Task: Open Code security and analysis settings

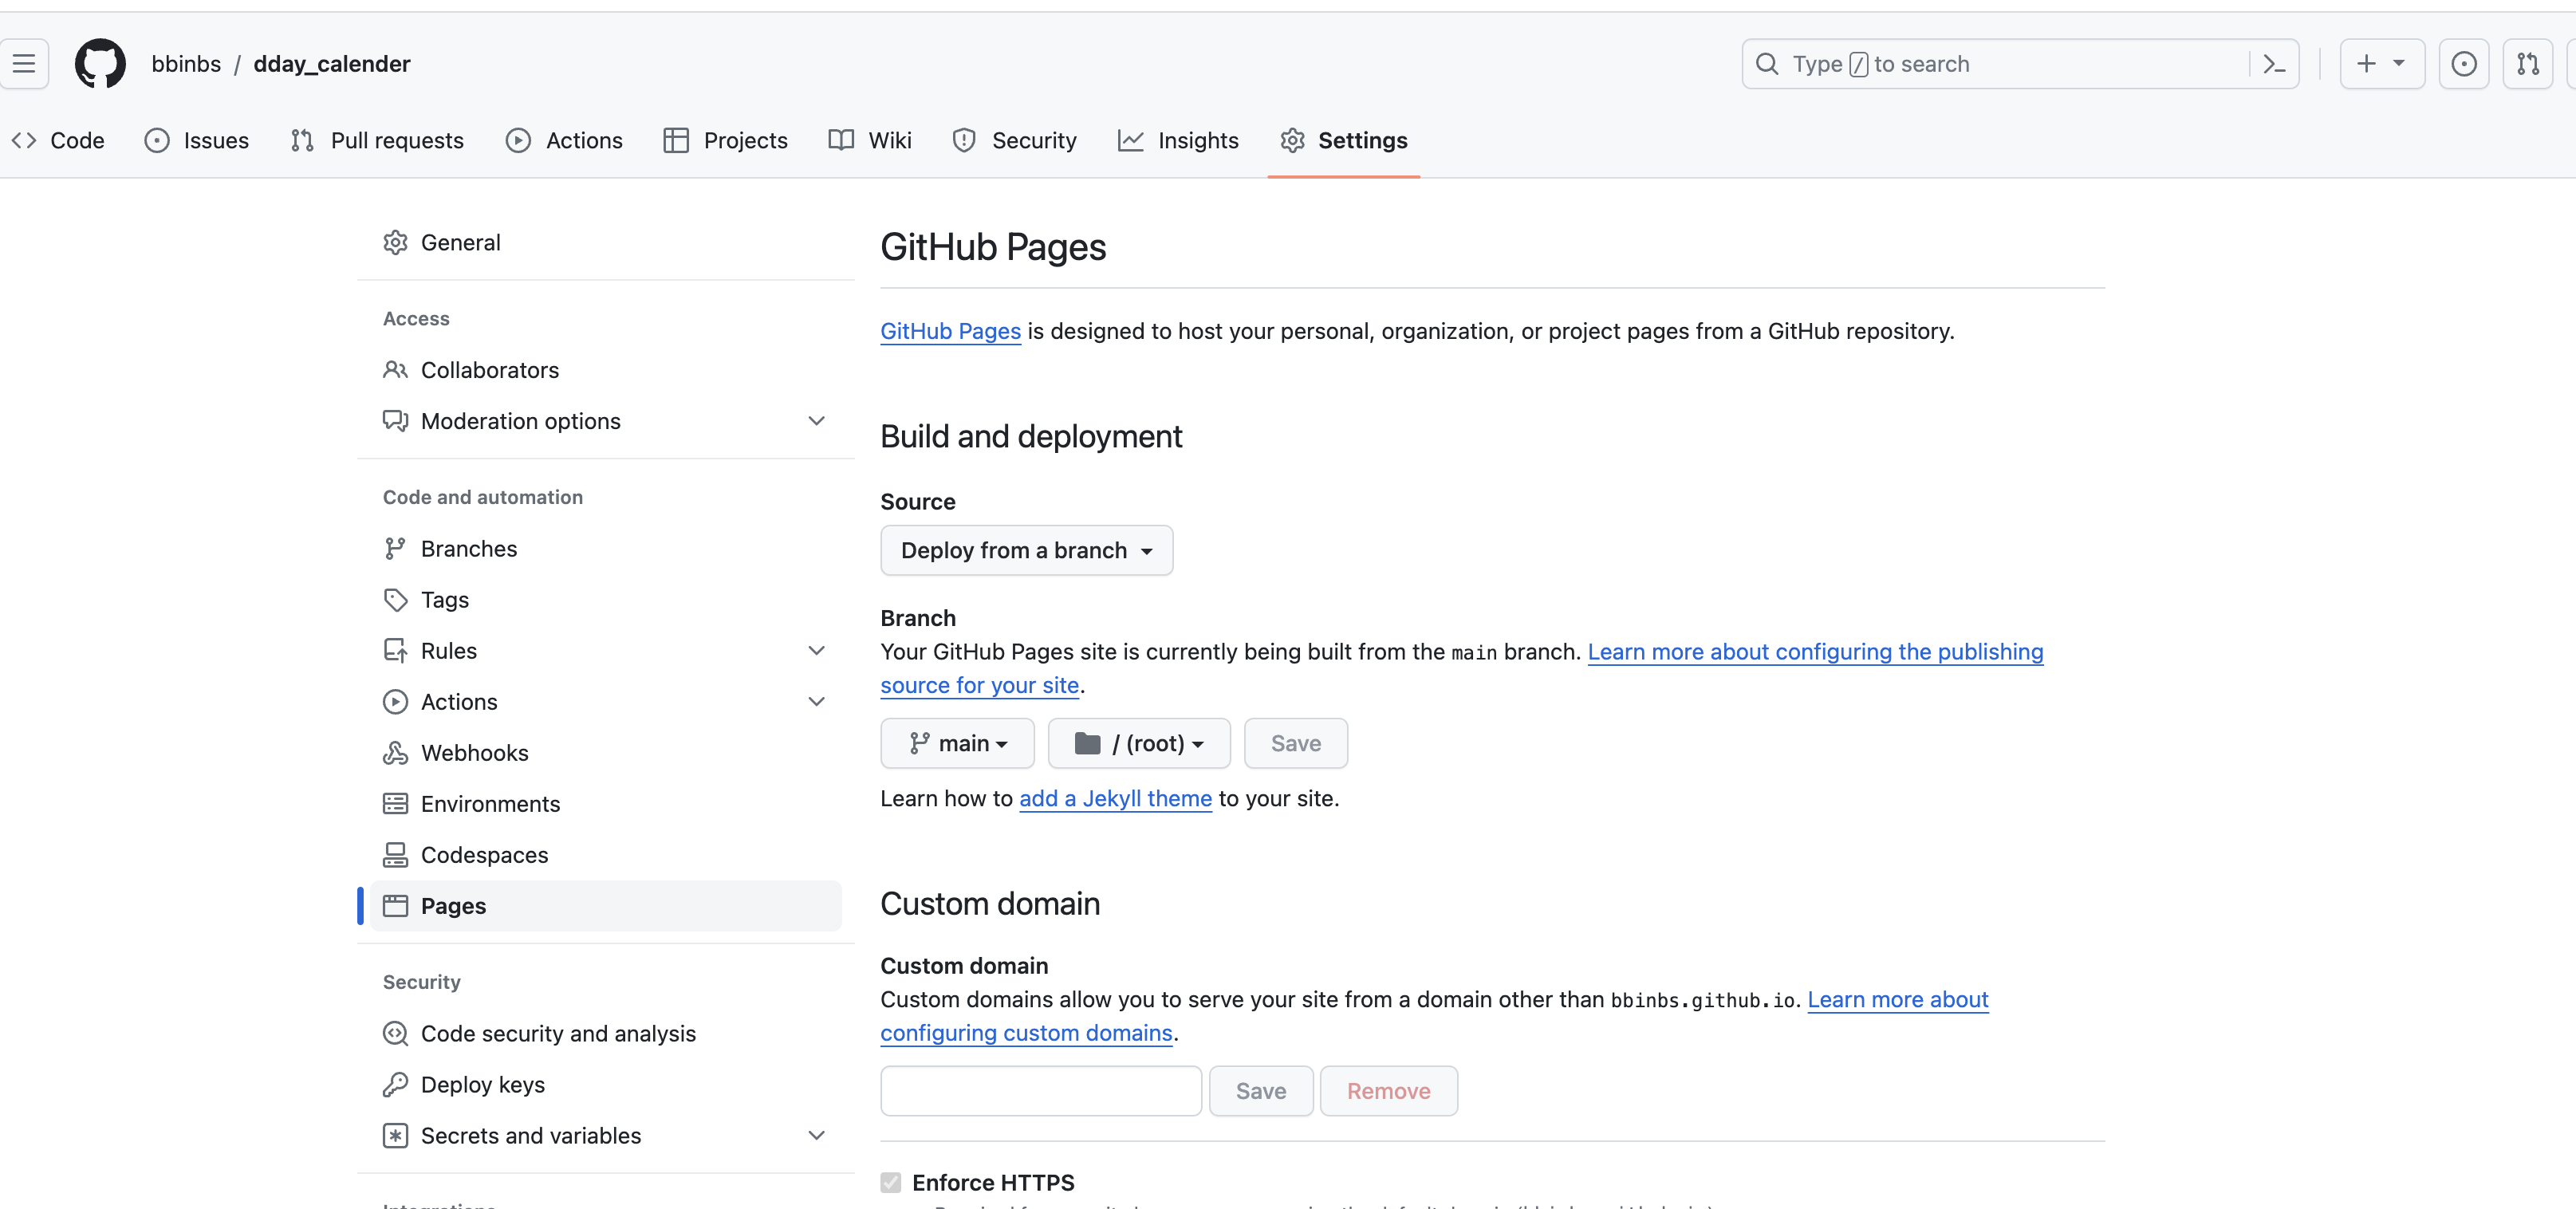Action: (605, 1034)
